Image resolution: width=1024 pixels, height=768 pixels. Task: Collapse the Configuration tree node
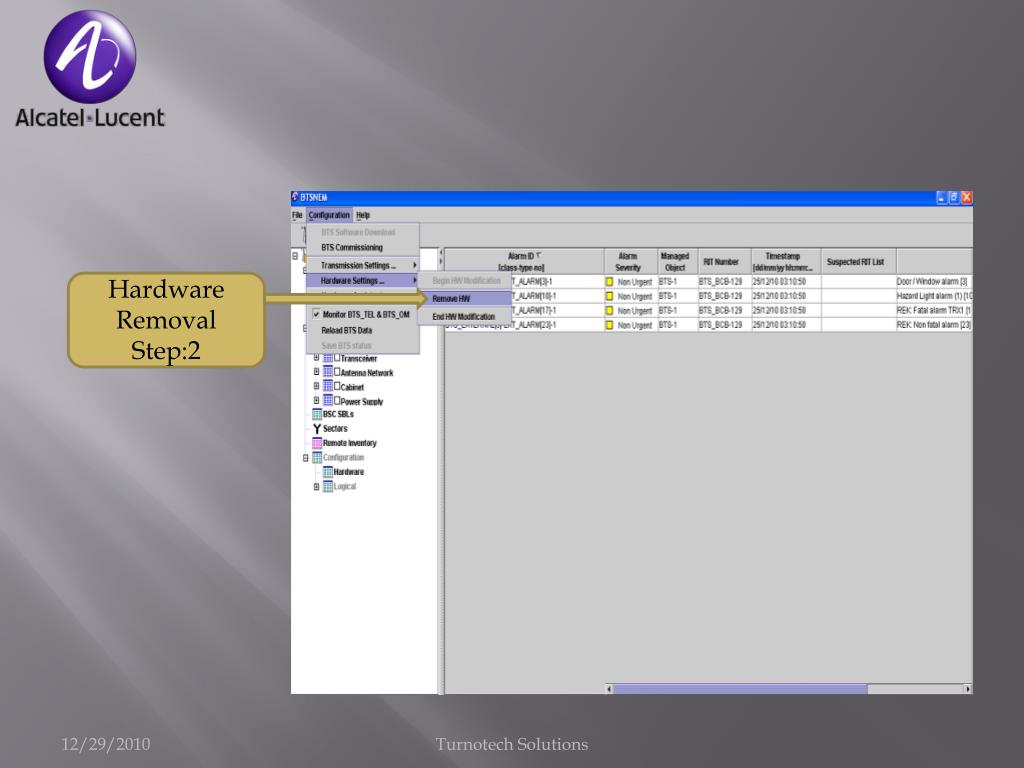coord(305,458)
